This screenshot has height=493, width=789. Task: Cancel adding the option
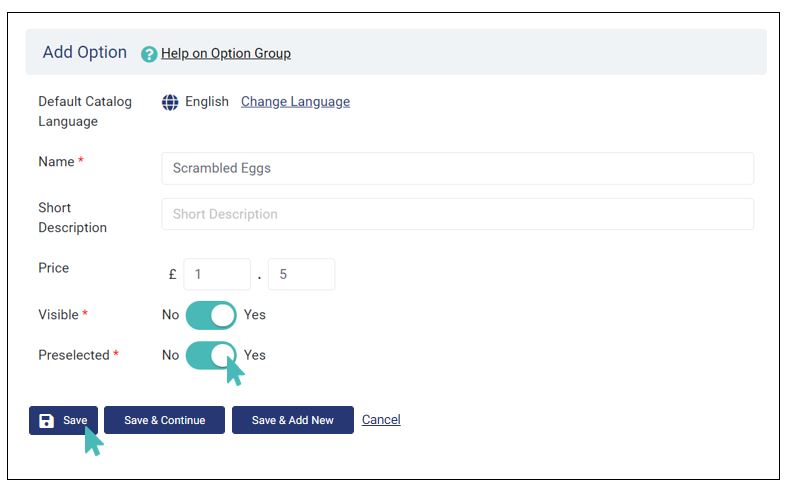point(381,420)
